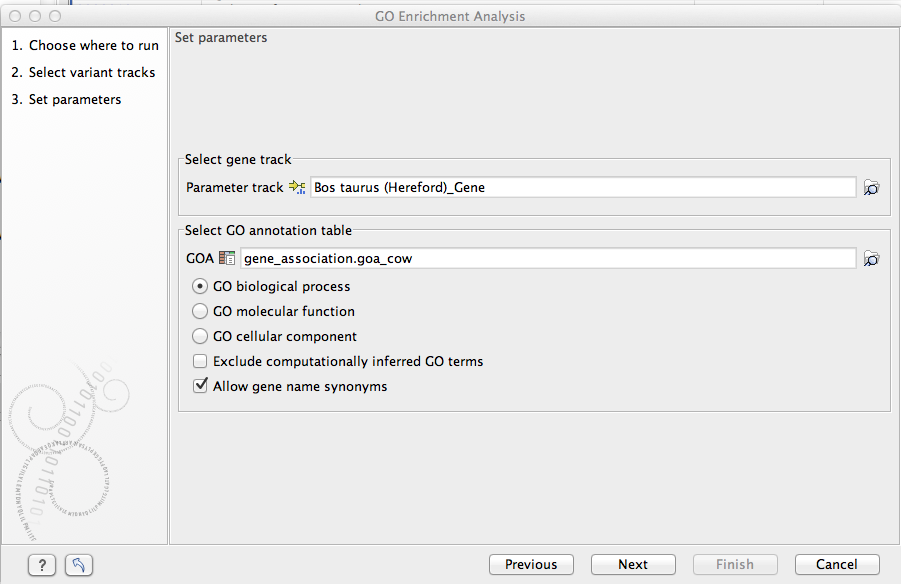Viewport: 901px width, 584px height.
Task: Open help with the question mark button
Action: pyautogui.click(x=41, y=565)
